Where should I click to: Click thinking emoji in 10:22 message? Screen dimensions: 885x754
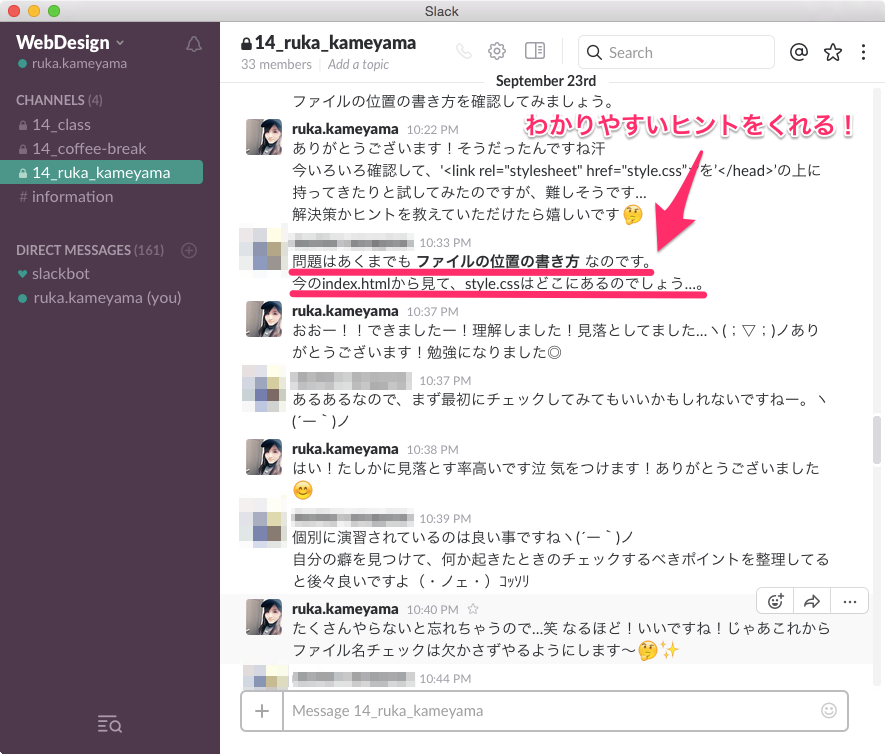633,214
